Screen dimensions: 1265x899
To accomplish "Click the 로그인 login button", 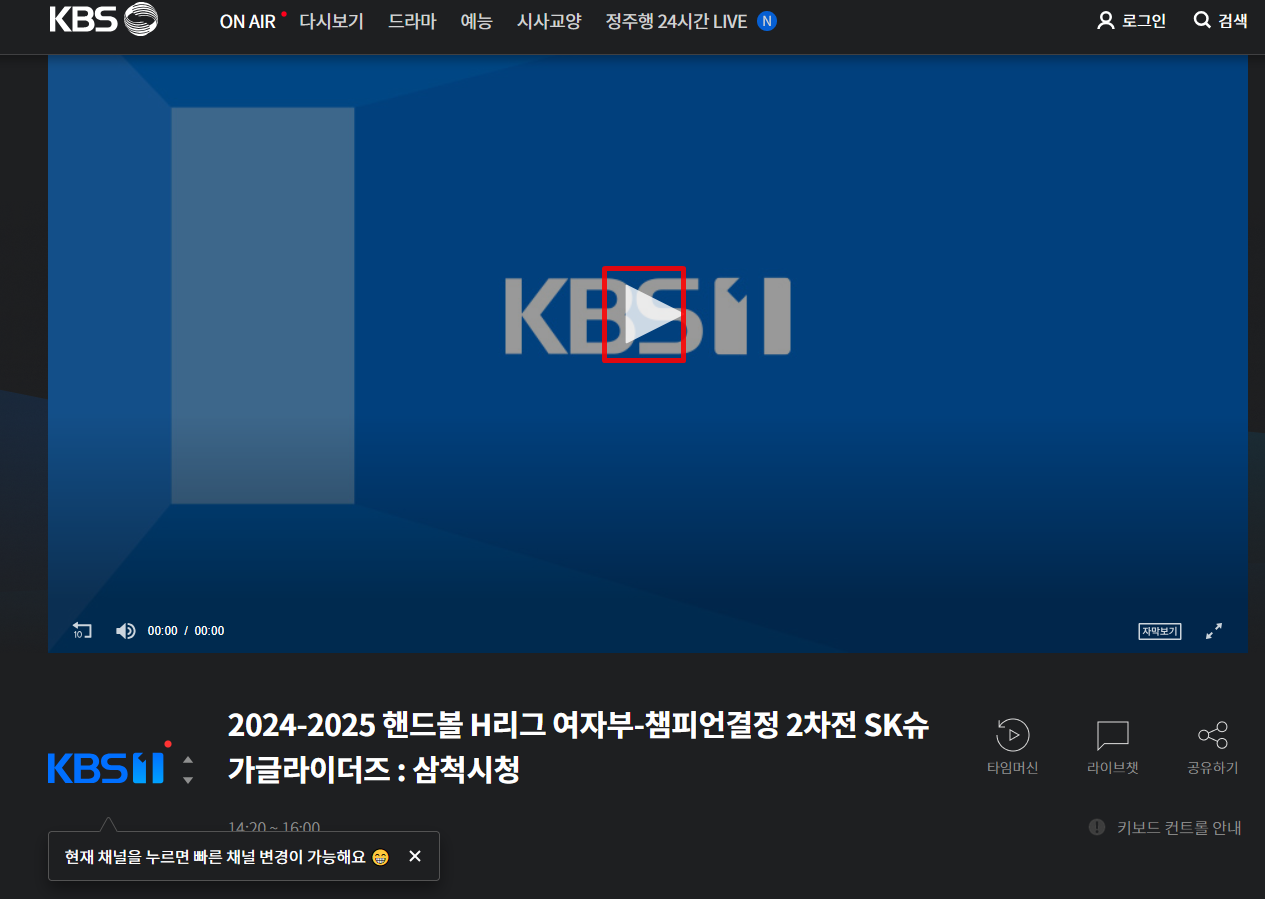I will pos(1131,20).
